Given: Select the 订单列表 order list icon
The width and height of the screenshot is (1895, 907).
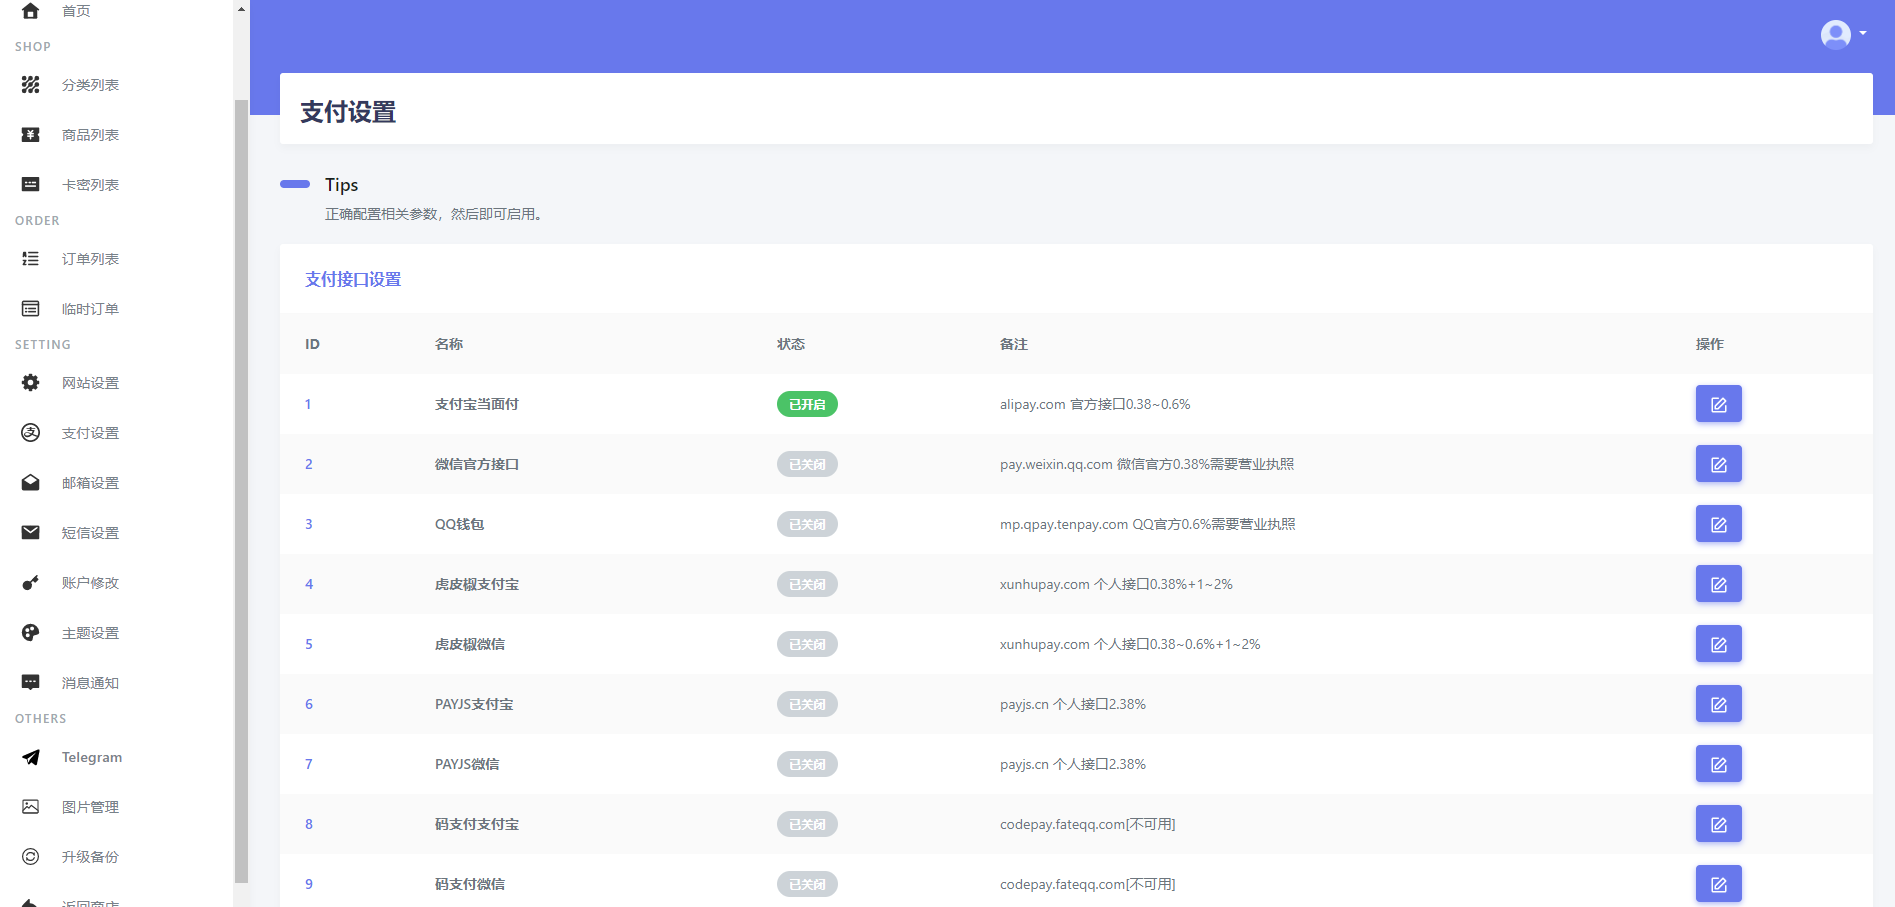Looking at the screenshot, I should 30,258.
